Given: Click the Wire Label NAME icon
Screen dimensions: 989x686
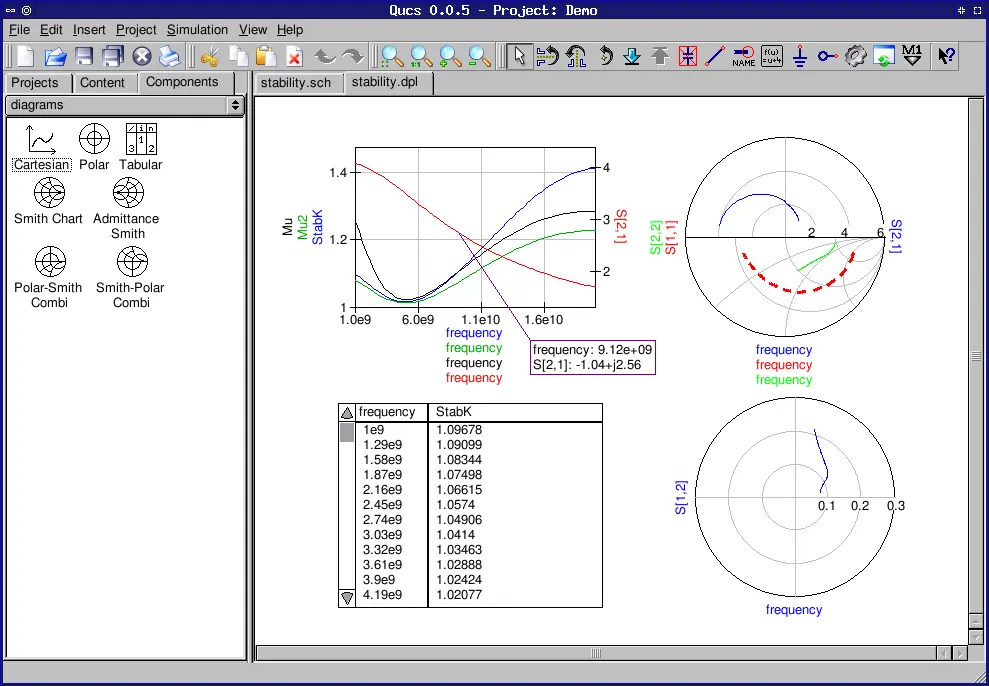Looking at the screenshot, I should pyautogui.click(x=743, y=56).
